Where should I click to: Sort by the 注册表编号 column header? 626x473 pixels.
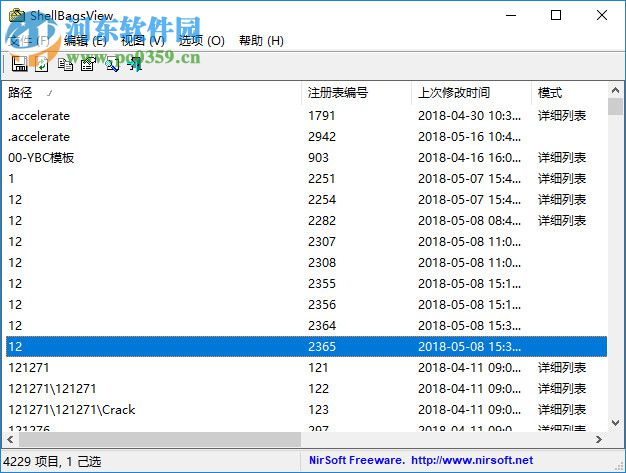(356, 93)
